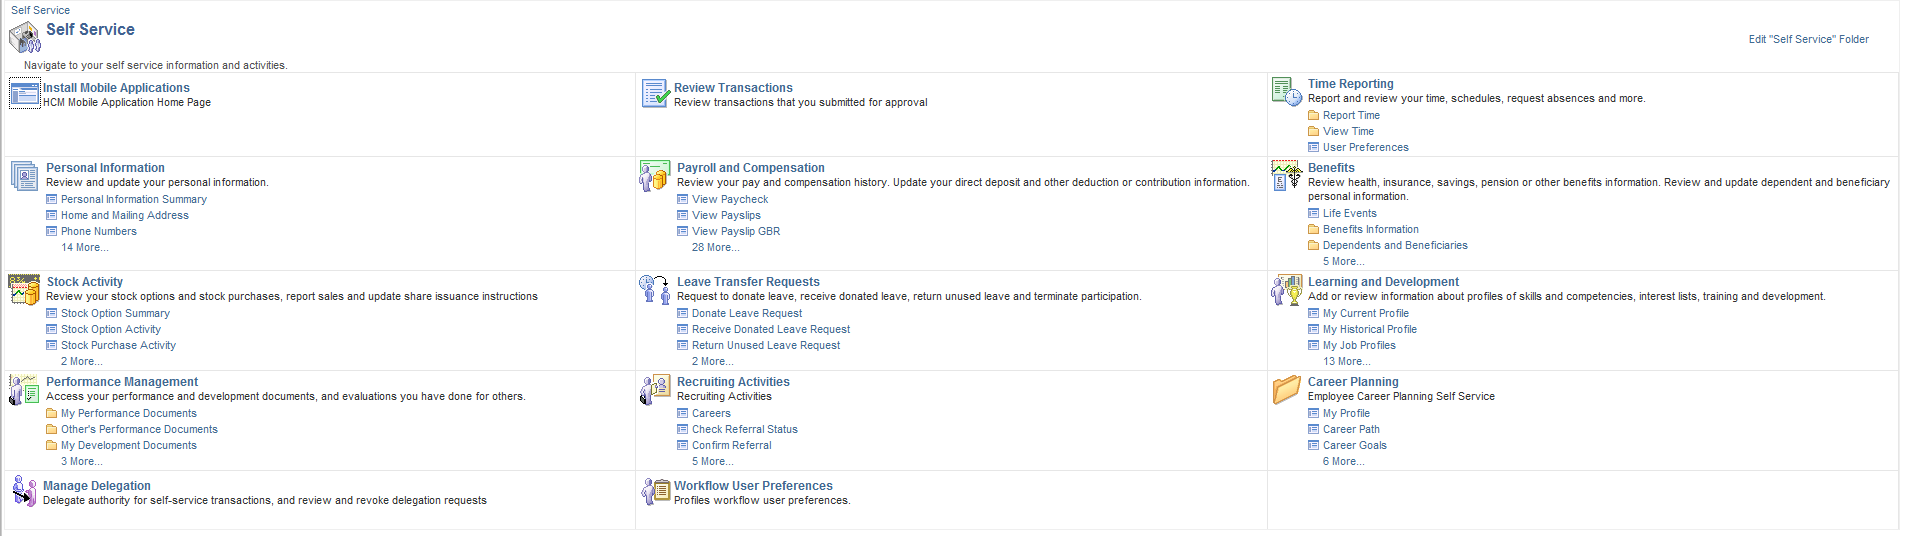Click the Career Planning folder icon
The image size is (1905, 536).
(x=1286, y=390)
